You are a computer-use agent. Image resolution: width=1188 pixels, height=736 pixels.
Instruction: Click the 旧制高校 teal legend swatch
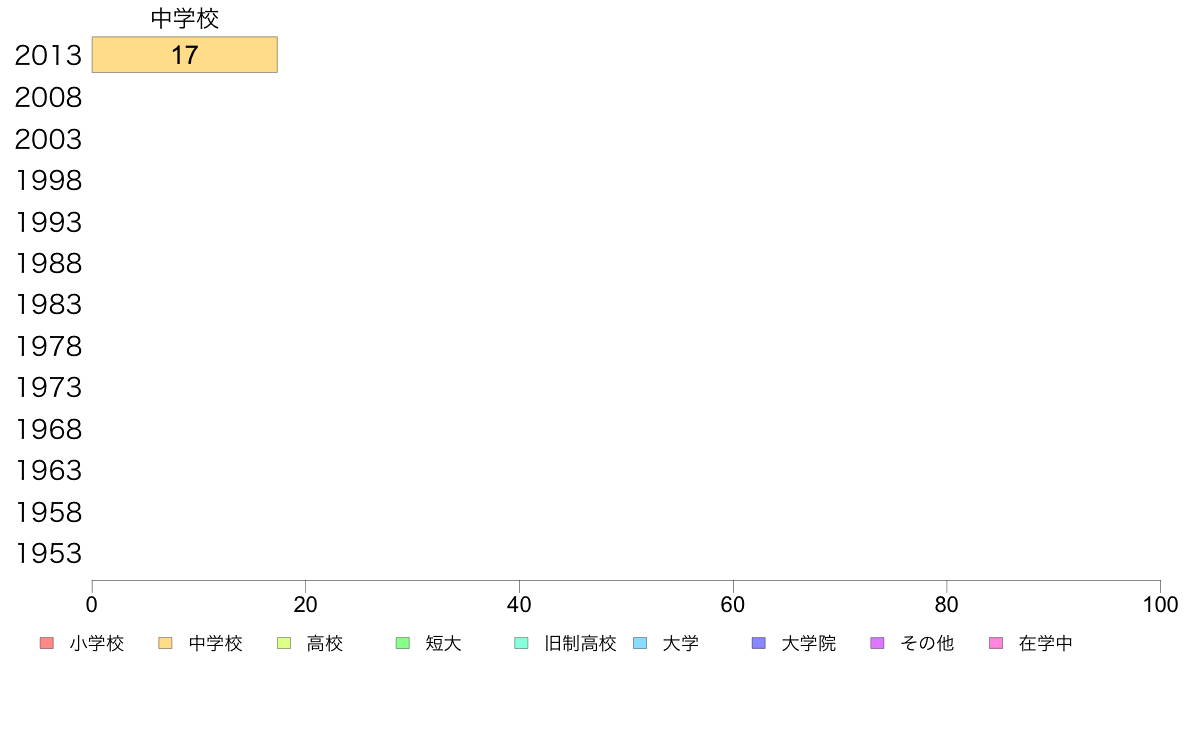(x=521, y=644)
